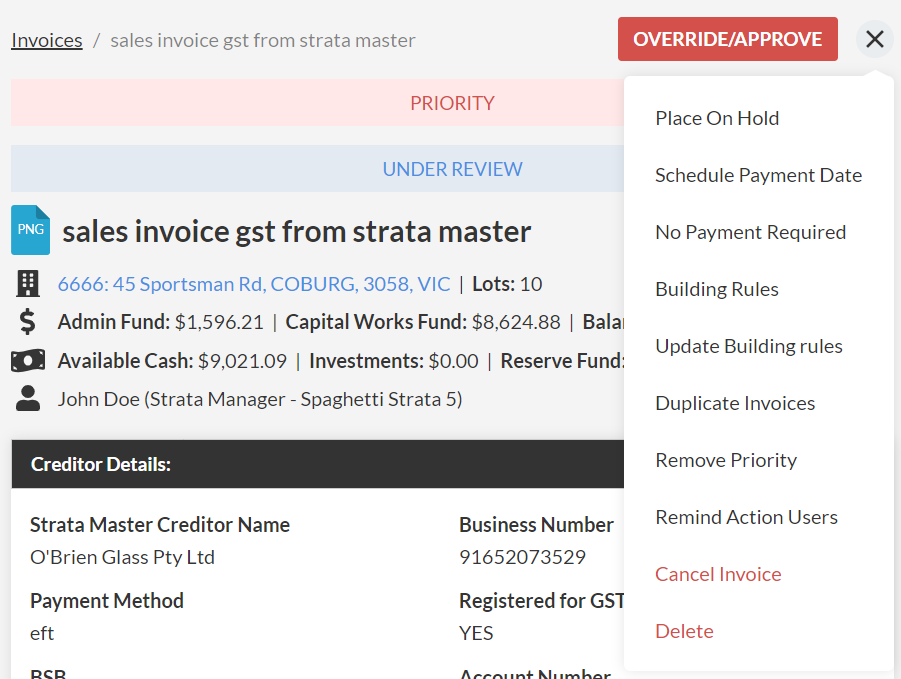
Task: Choose Schedule Payment Date option
Action: click(758, 175)
